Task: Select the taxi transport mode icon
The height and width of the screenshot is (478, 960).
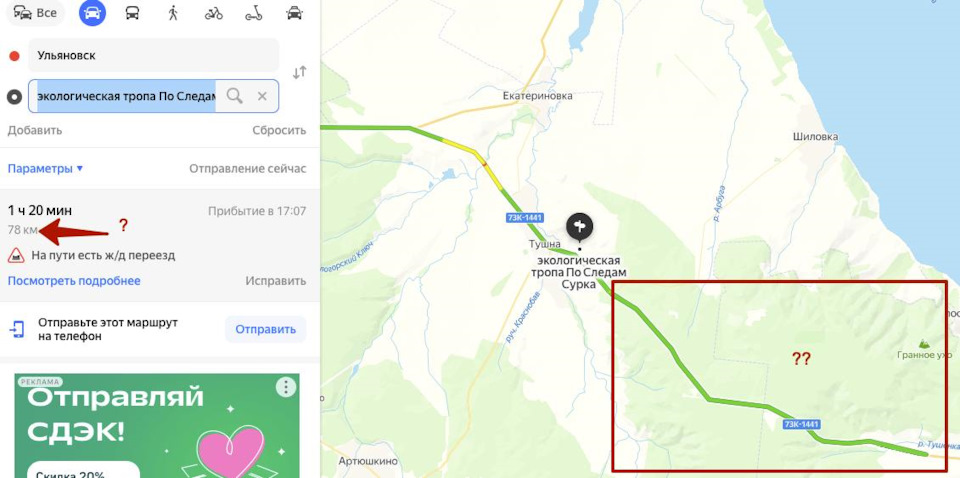Action: click(294, 13)
